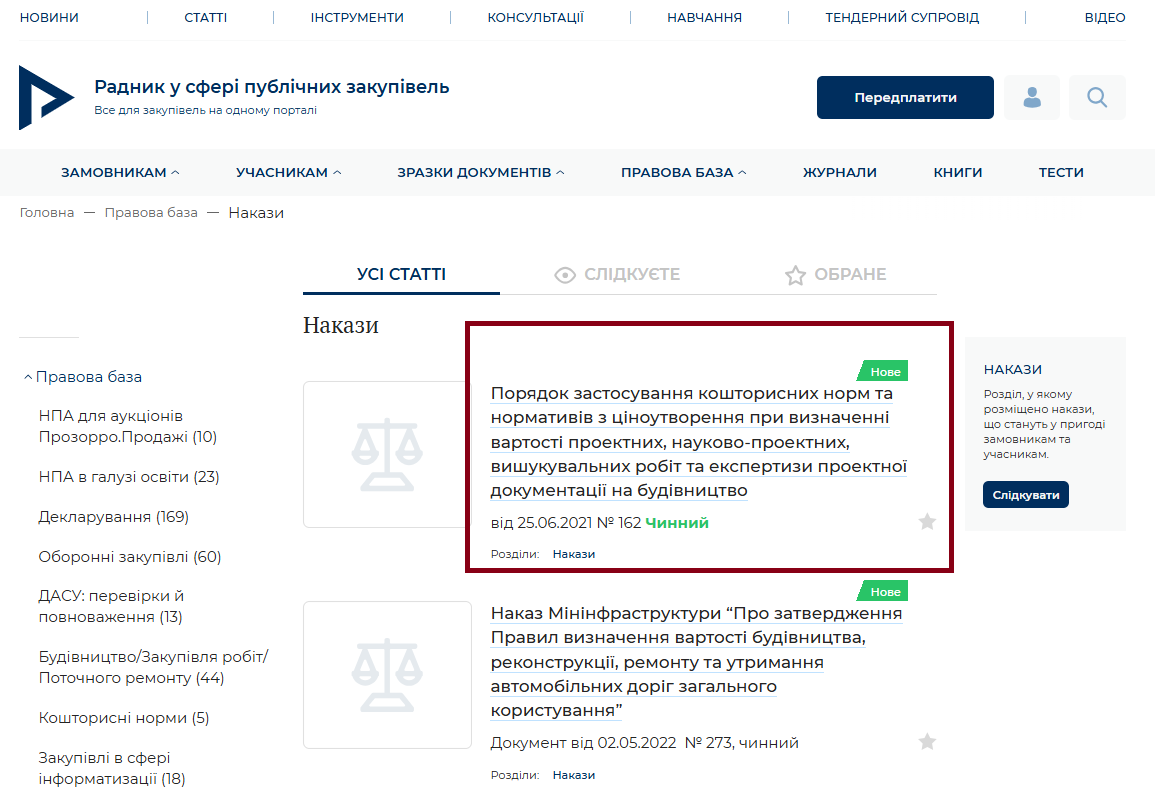Star the first order as favorite

pyautogui.click(x=927, y=521)
